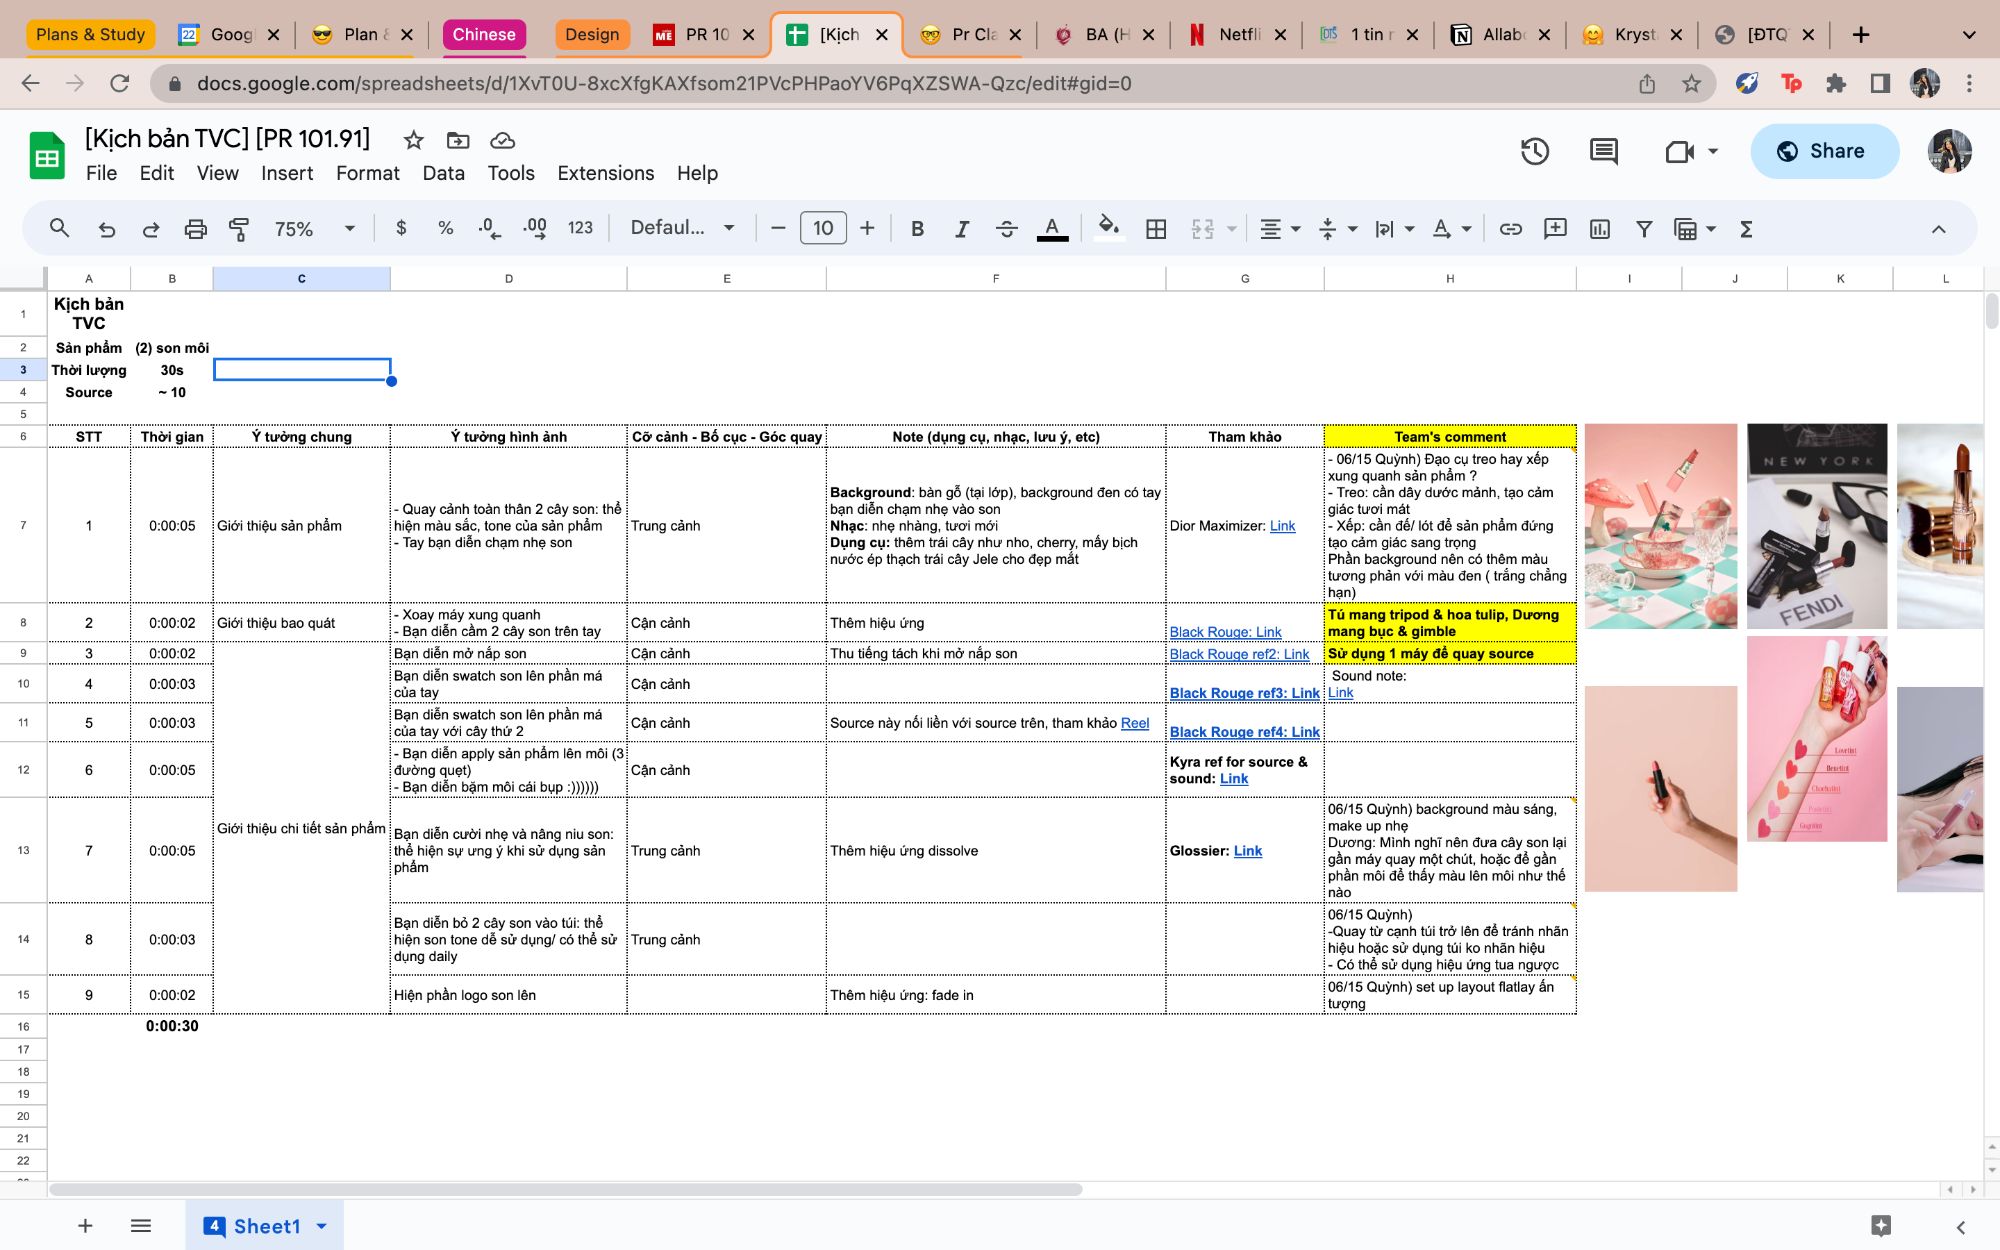Click the Share button
Image resolution: width=2000 pixels, height=1250 pixels.
[1824, 151]
